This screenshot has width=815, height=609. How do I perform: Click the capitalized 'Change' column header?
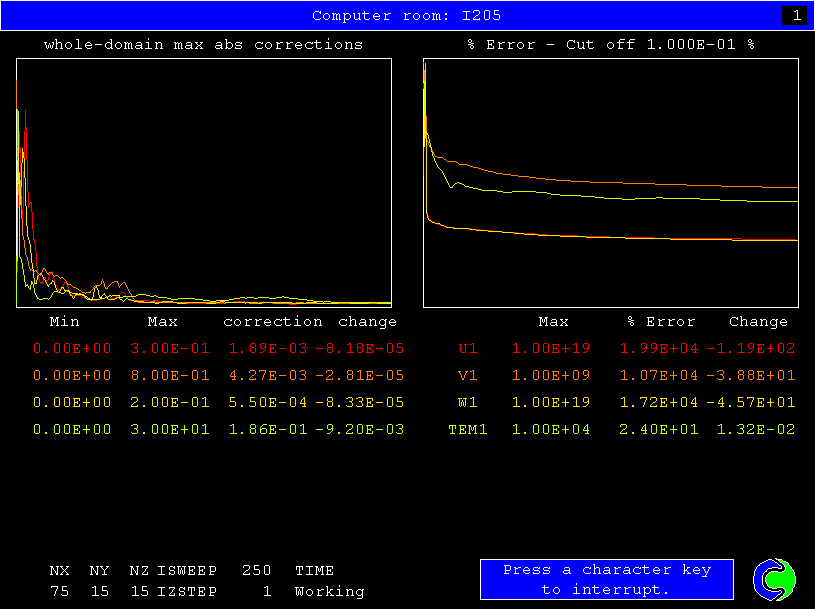click(758, 322)
